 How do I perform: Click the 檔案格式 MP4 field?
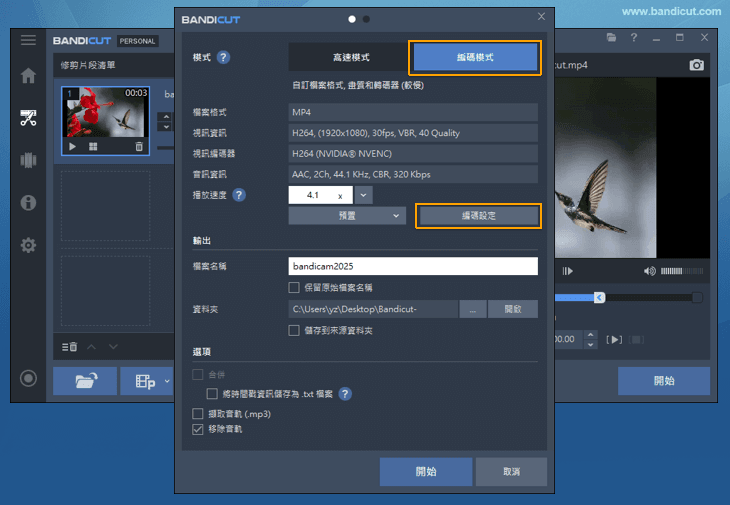point(413,112)
